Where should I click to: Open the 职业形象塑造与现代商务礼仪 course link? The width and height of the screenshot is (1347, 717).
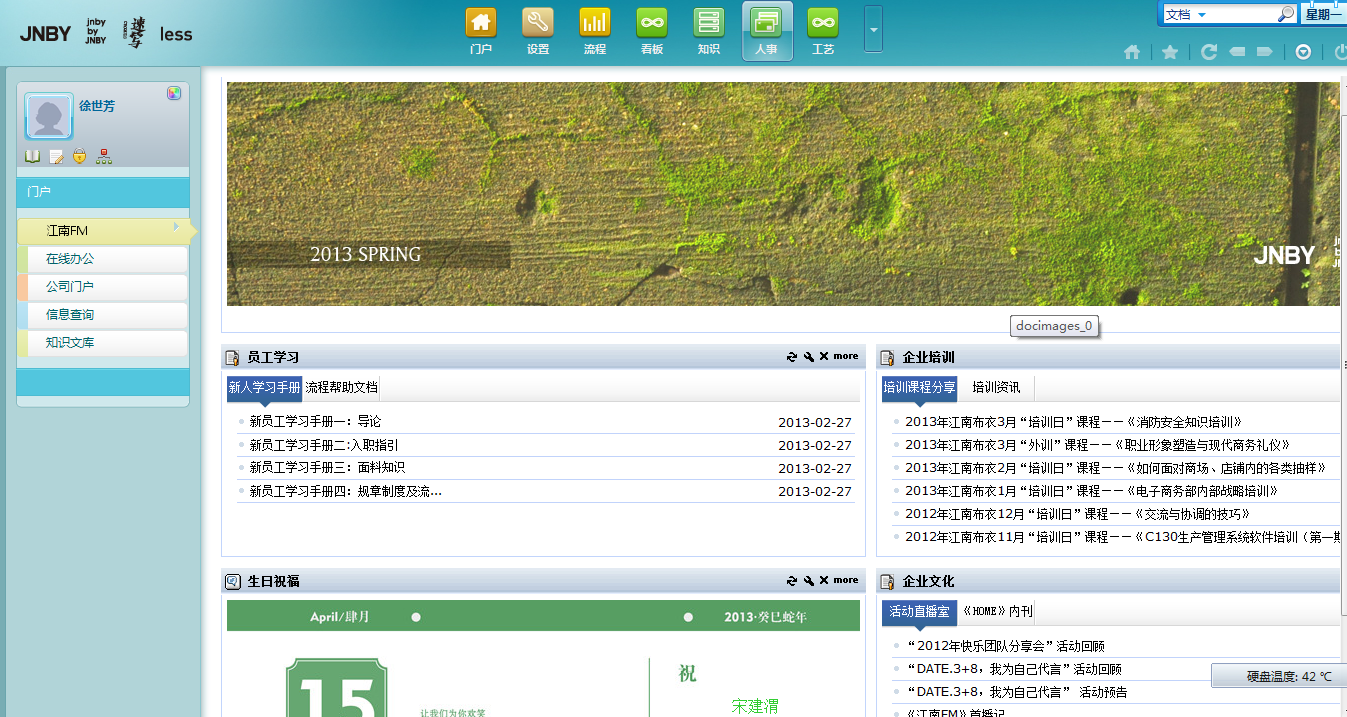tap(1098, 445)
